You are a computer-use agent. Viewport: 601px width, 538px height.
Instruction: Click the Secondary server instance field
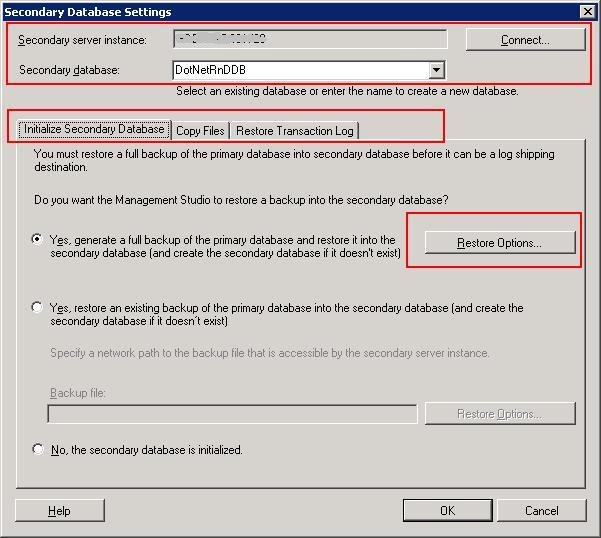pyautogui.click(x=309, y=40)
